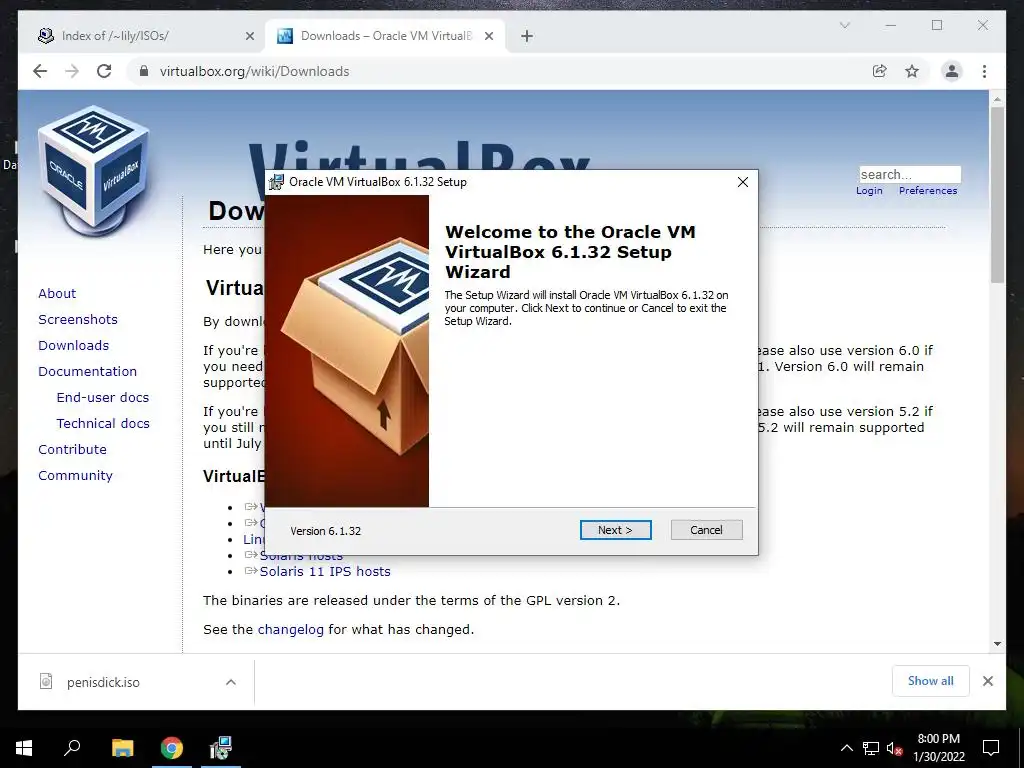Show hidden system tray icons
This screenshot has width=1024, height=768.
click(x=846, y=748)
